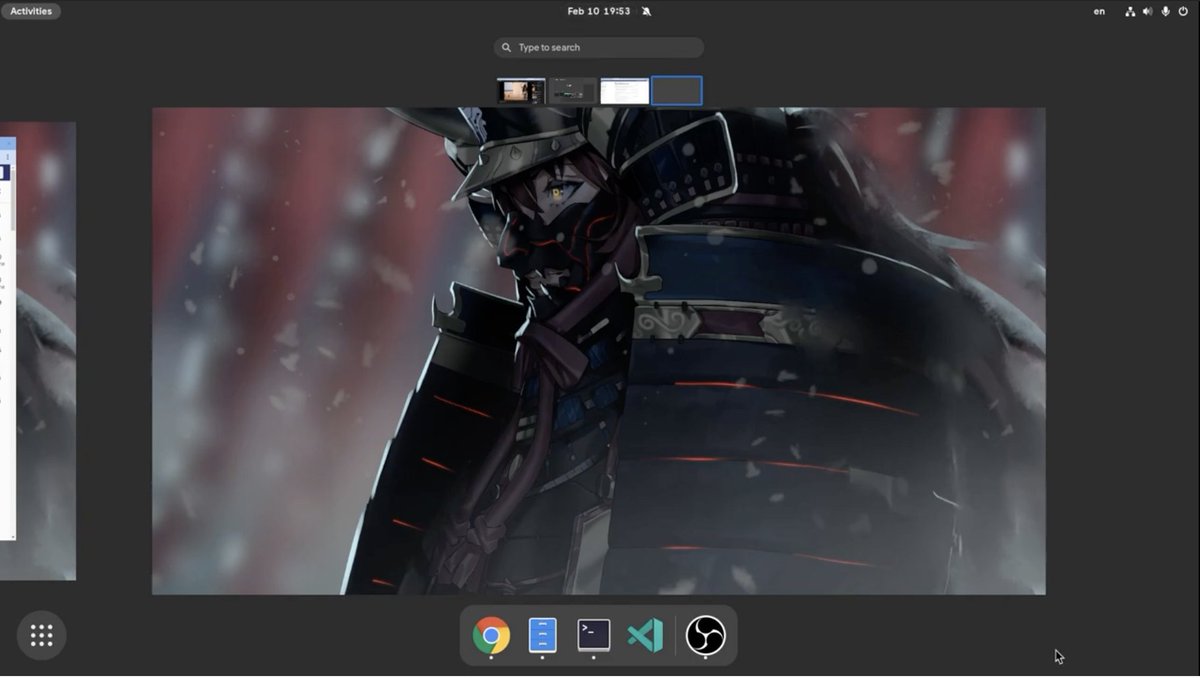Screen dimensions: 1200x678
Task: Click the do-not-disturb bell icon
Action: pos(646,11)
